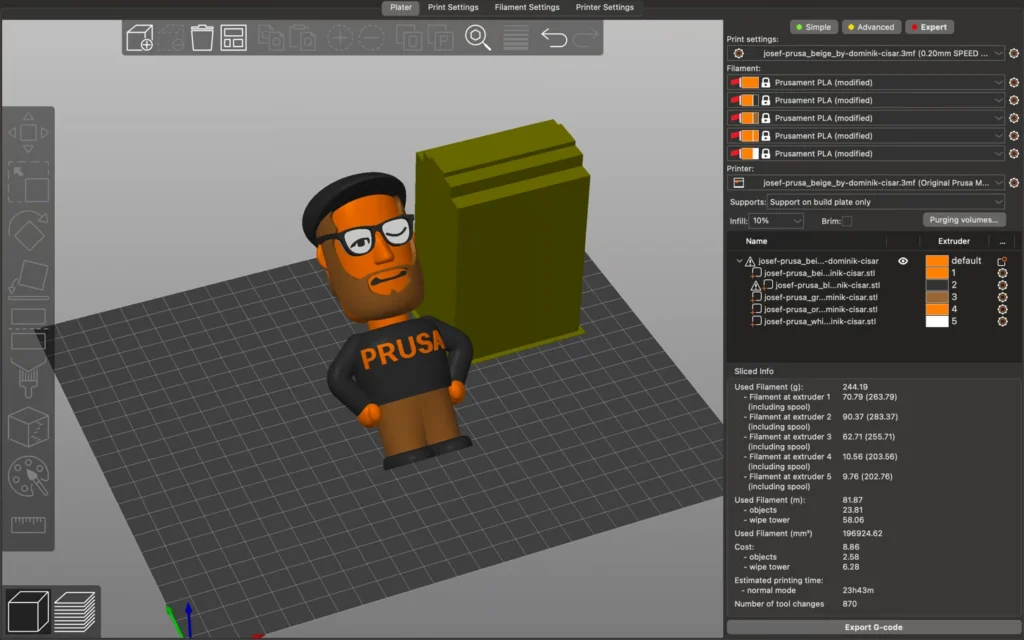Switch to the Print Settings tab
The image size is (1024, 640).
tap(453, 7)
